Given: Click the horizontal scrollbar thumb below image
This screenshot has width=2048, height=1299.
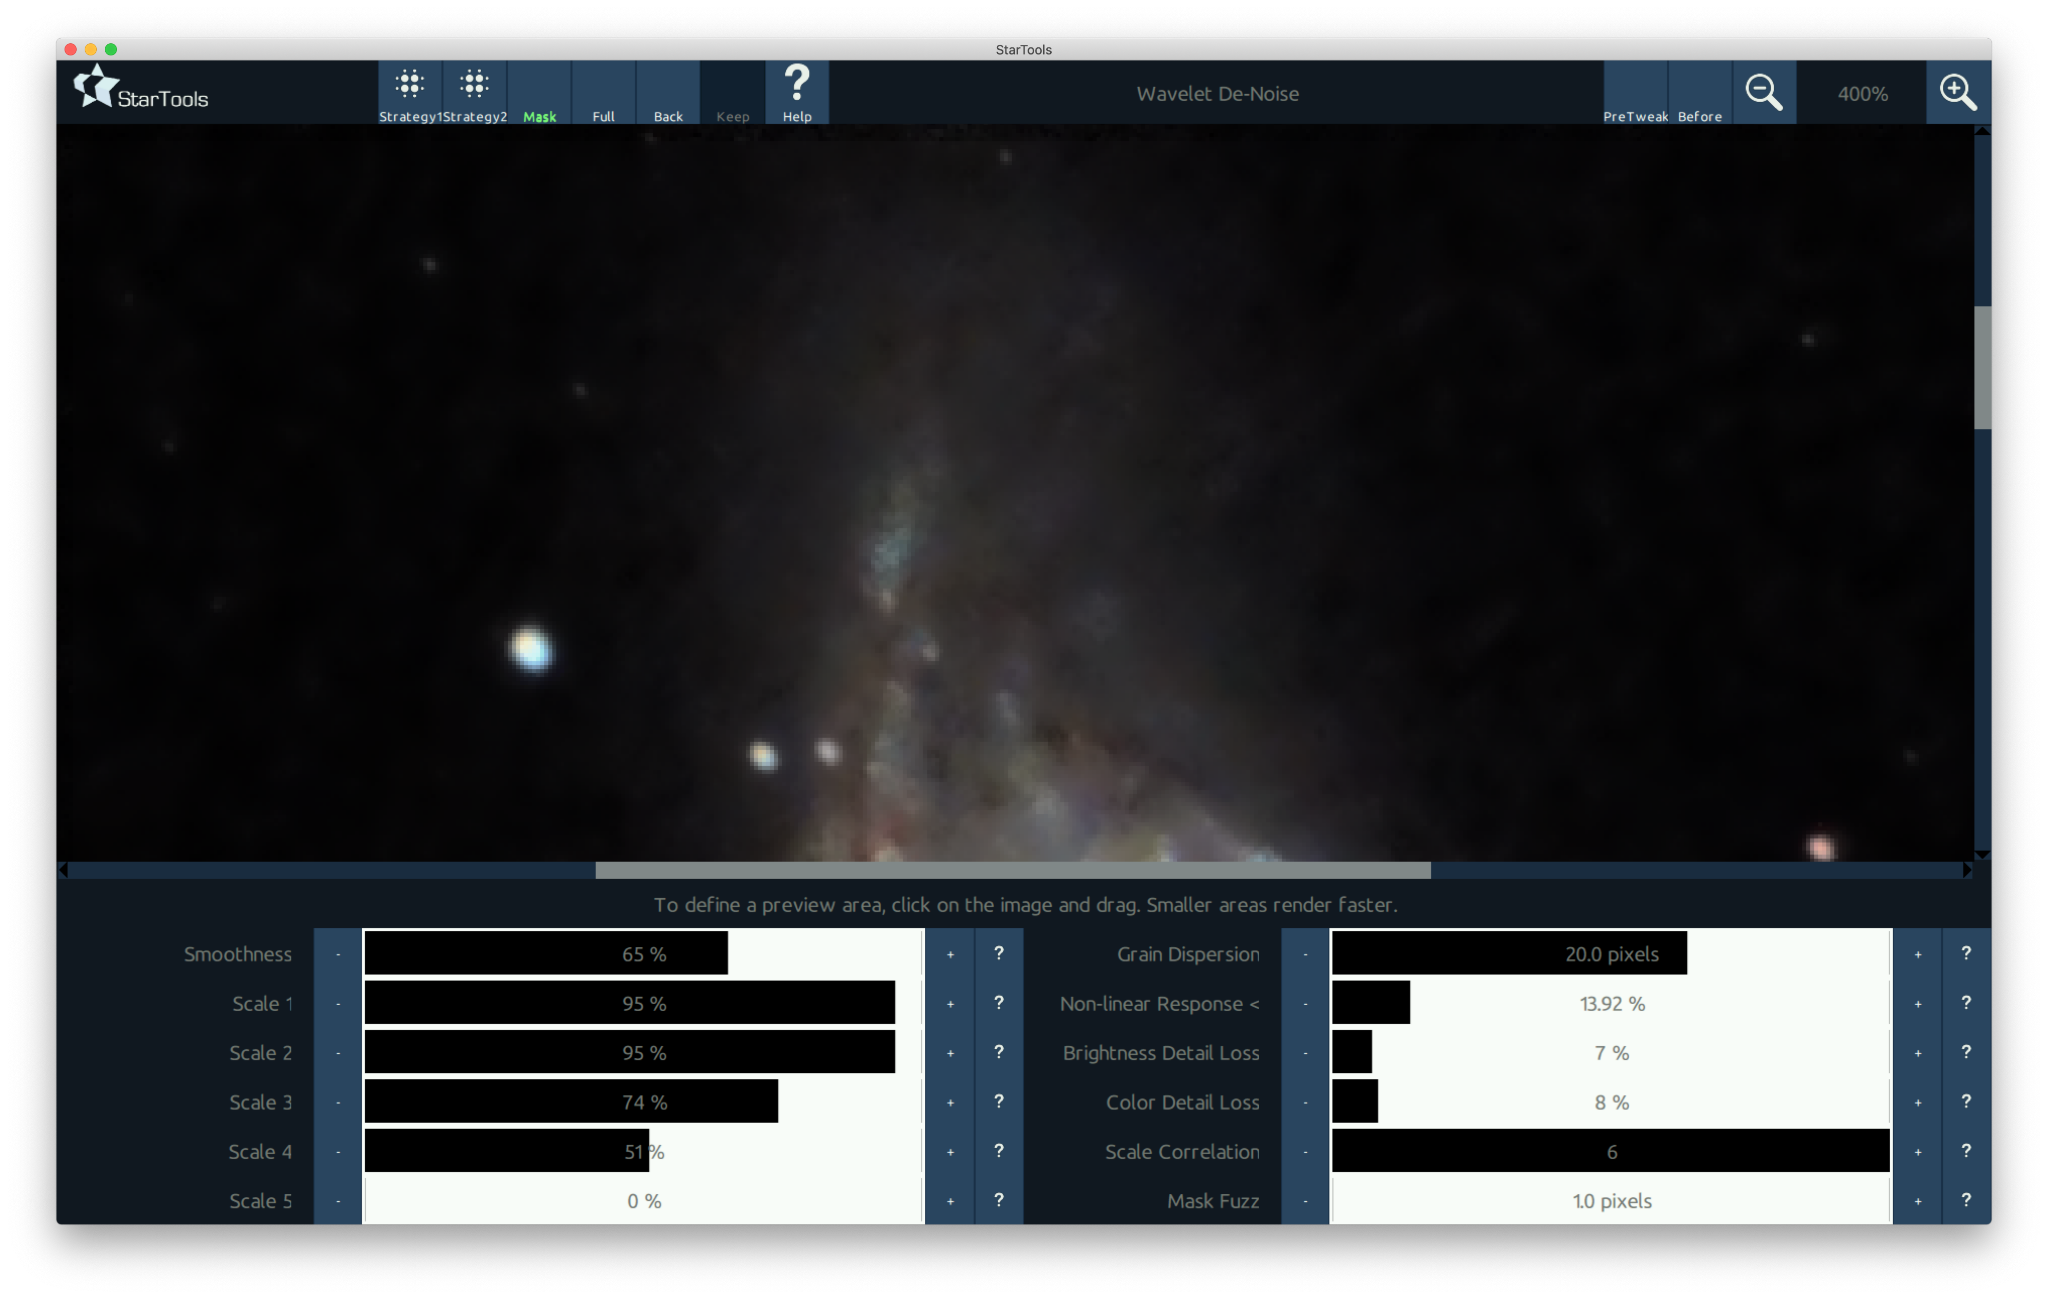Looking at the screenshot, I should (x=1013, y=870).
